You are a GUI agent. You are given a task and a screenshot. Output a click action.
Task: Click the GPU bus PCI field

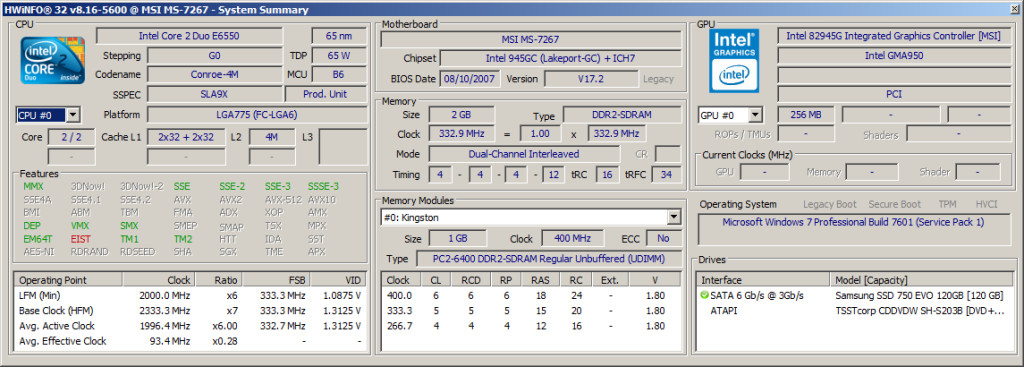coord(894,94)
